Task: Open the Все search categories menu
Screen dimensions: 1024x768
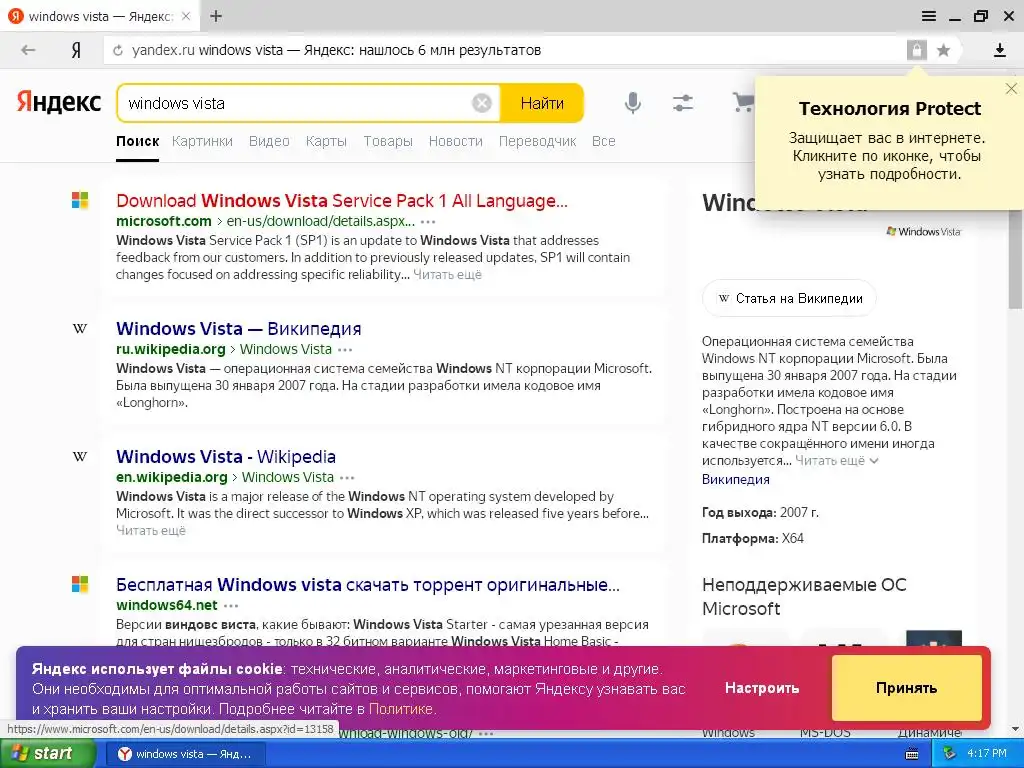Action: click(603, 141)
